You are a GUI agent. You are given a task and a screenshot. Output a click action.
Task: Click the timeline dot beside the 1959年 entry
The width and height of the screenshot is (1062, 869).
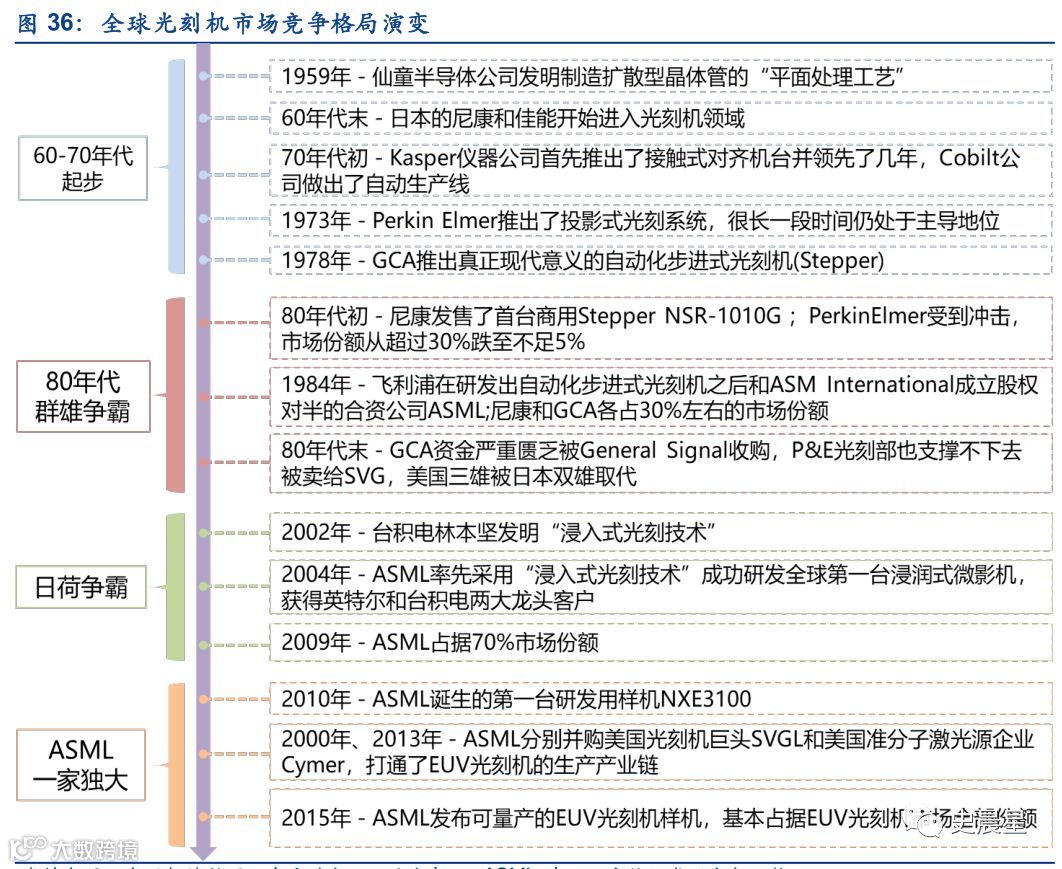click(203, 77)
